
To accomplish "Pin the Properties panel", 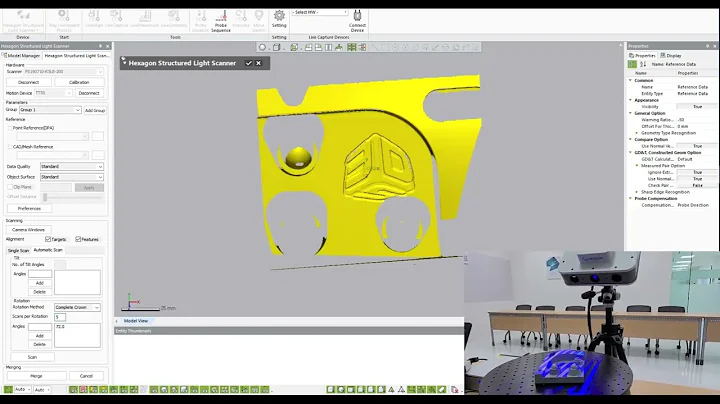I will tap(707, 46).
